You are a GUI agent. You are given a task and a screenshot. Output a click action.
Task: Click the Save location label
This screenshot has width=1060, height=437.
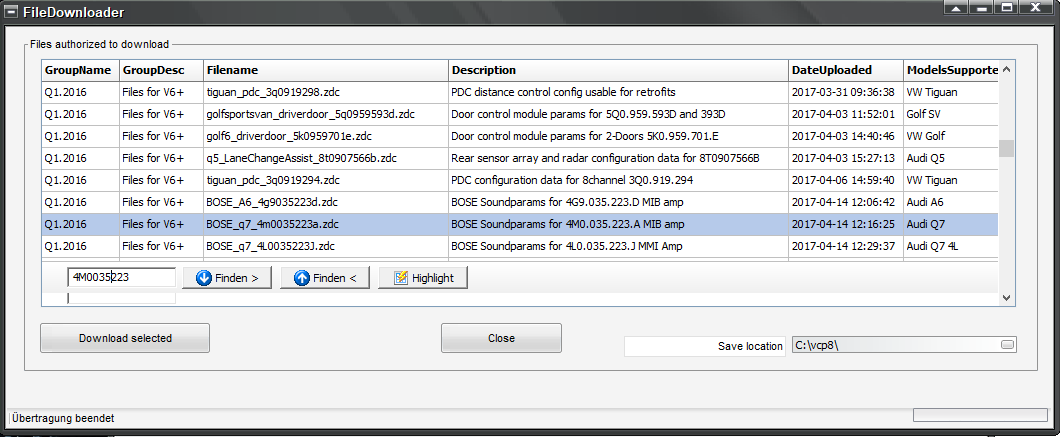[750, 346]
